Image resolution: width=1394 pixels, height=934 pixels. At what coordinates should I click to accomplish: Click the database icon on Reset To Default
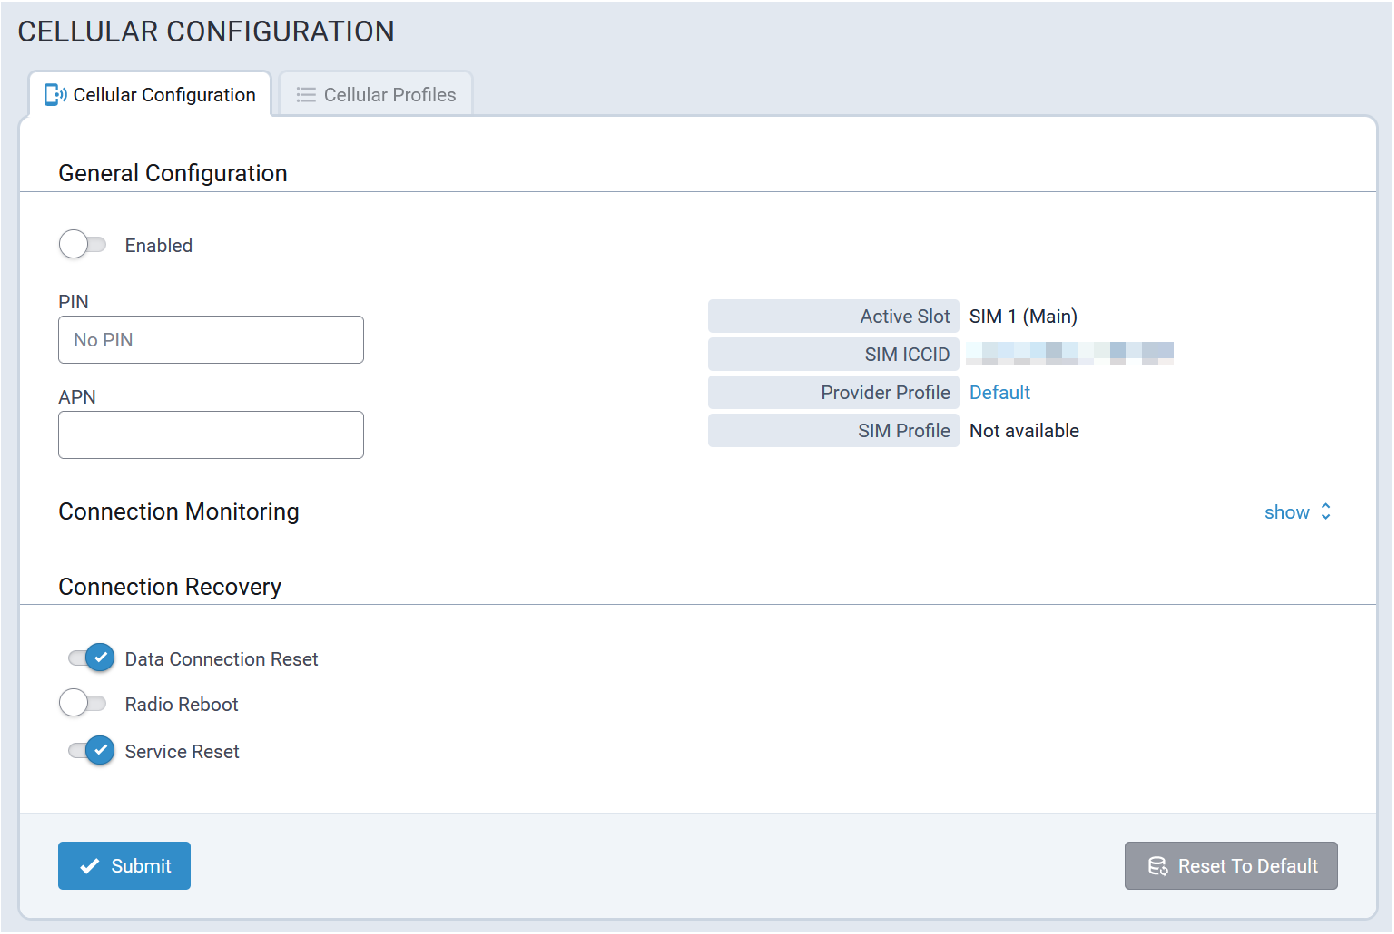pyautogui.click(x=1157, y=866)
